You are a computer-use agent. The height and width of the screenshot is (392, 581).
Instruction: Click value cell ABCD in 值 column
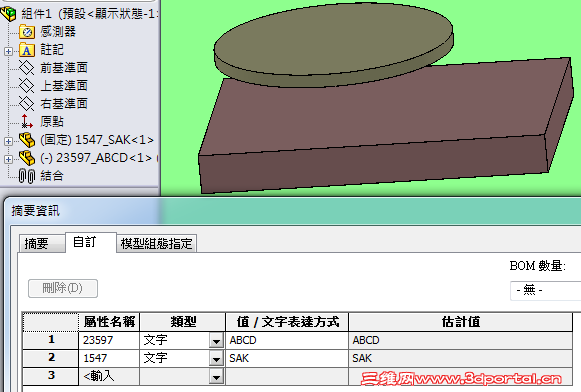[287, 340]
